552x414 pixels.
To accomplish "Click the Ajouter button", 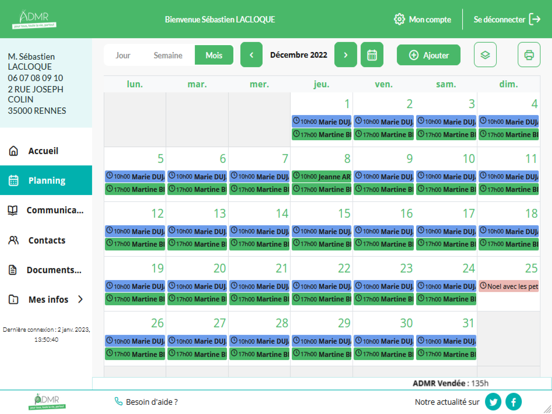I will (428, 55).
